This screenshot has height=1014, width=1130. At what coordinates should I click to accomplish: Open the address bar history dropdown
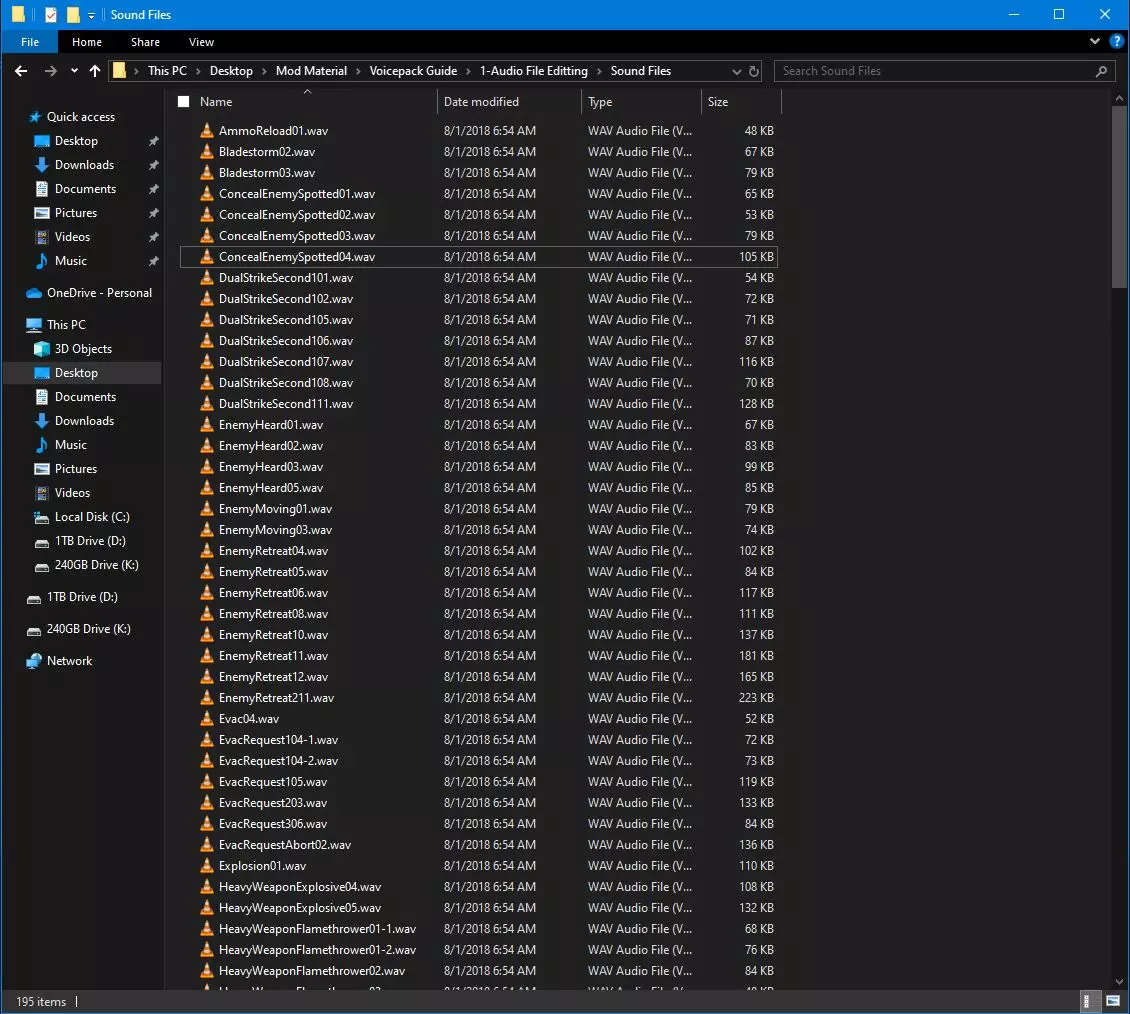click(x=736, y=71)
